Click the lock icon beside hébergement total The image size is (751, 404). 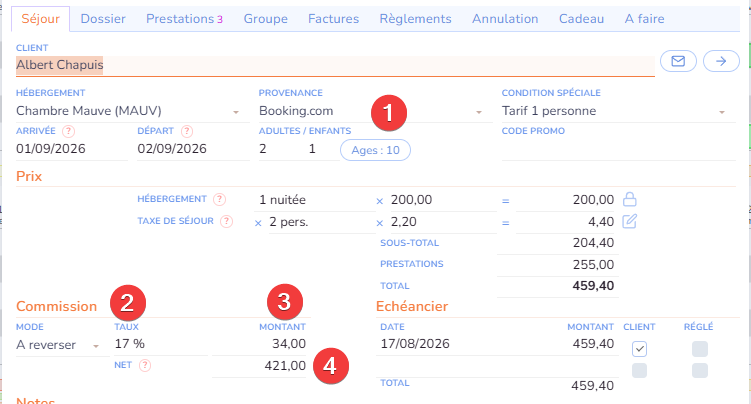coord(630,199)
